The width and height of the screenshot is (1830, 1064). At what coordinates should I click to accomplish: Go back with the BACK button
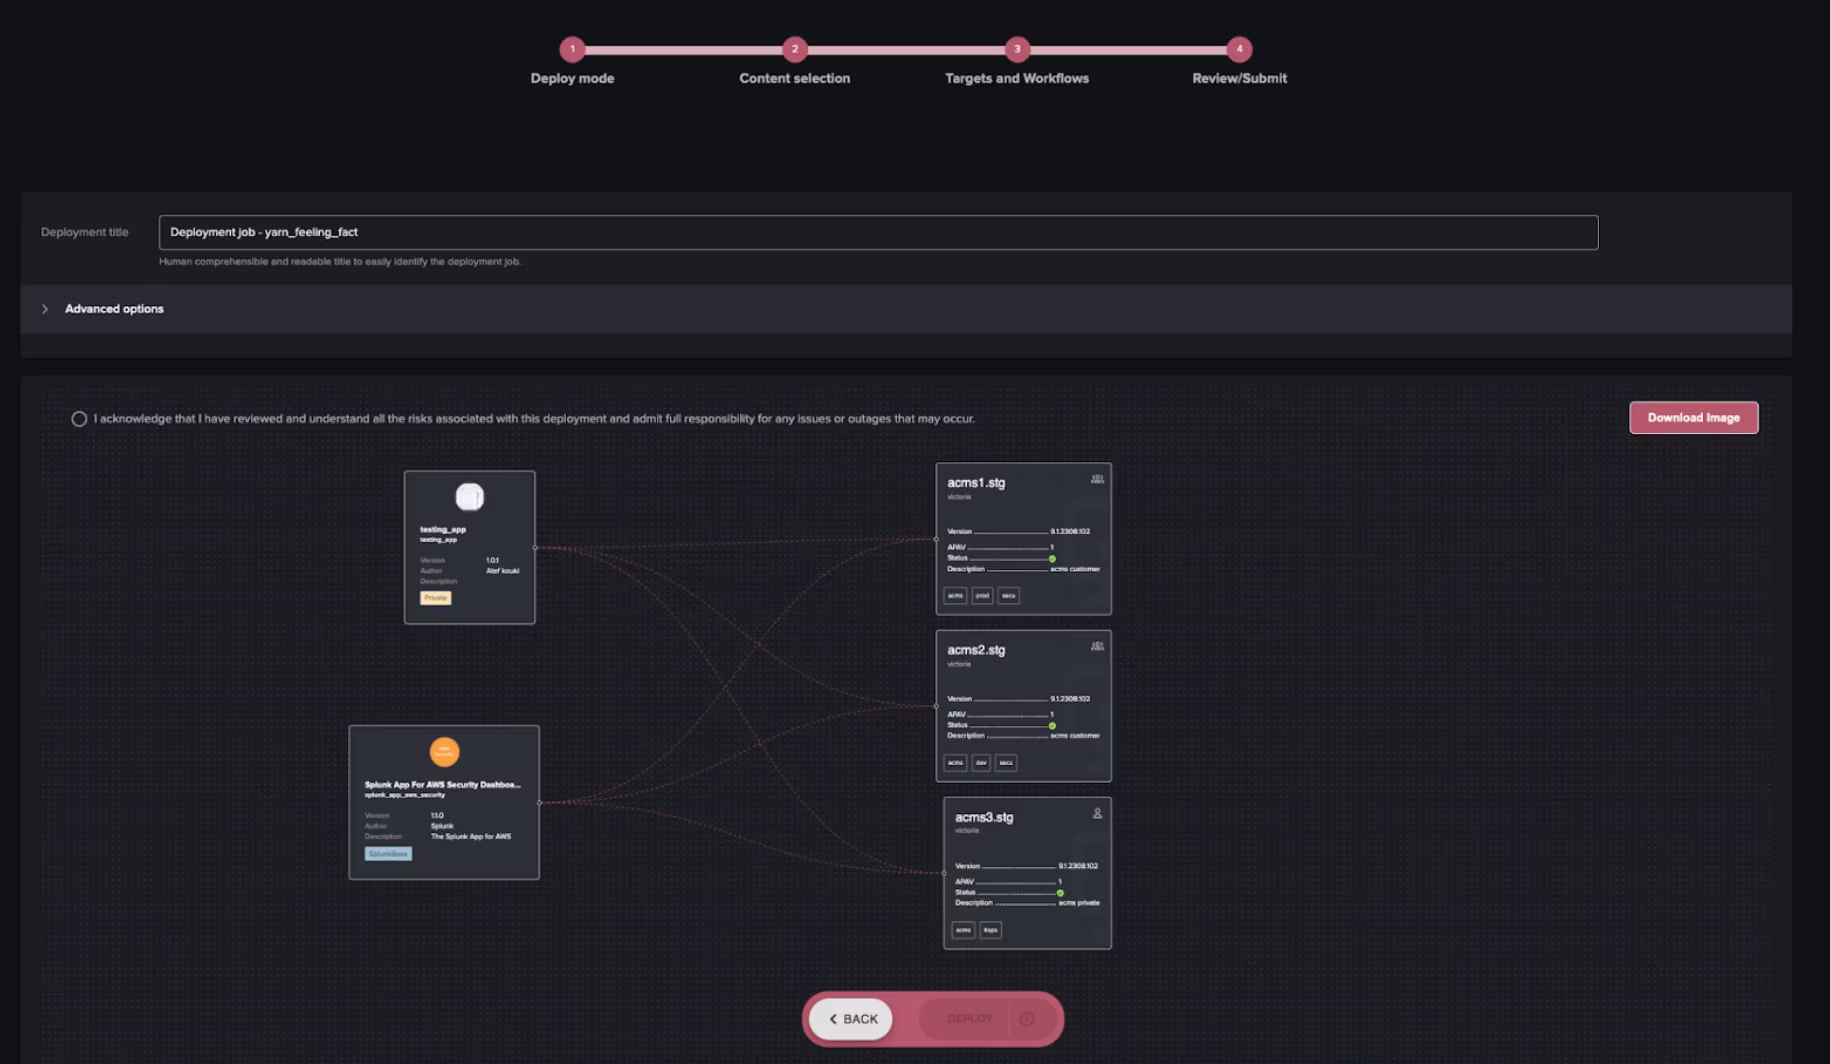click(x=851, y=1019)
